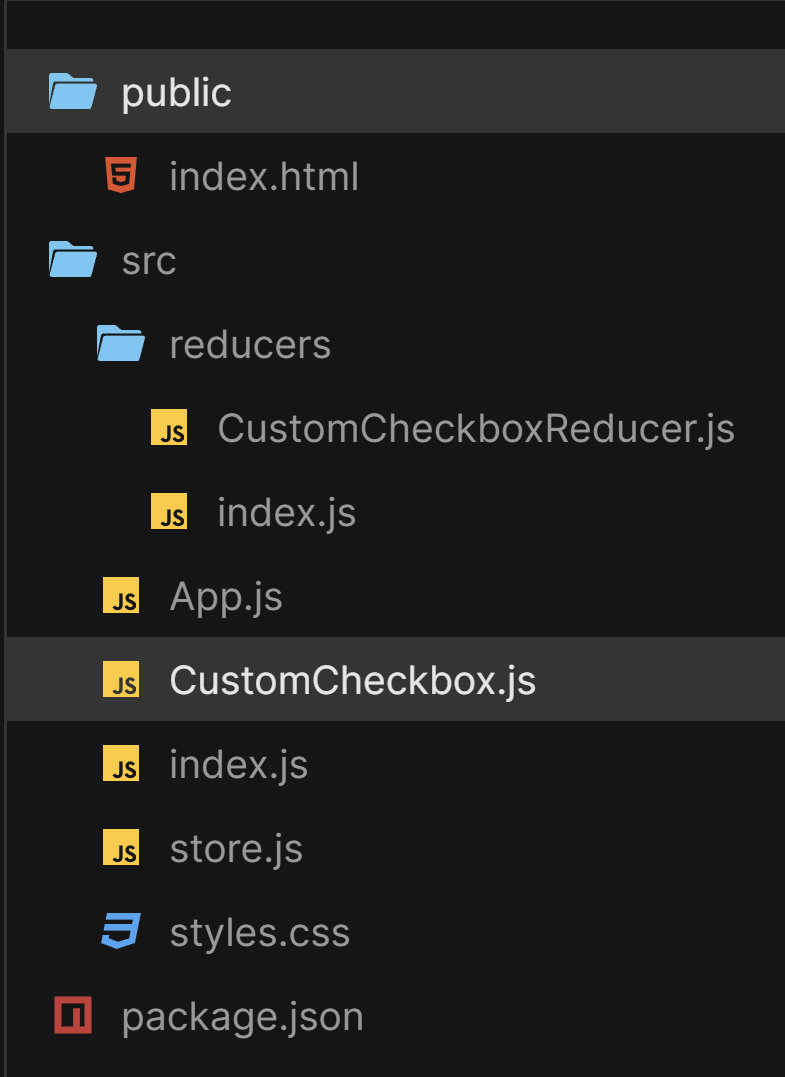Click the HTML5 icon next to index.html
The image size is (785, 1077).
coord(123,176)
